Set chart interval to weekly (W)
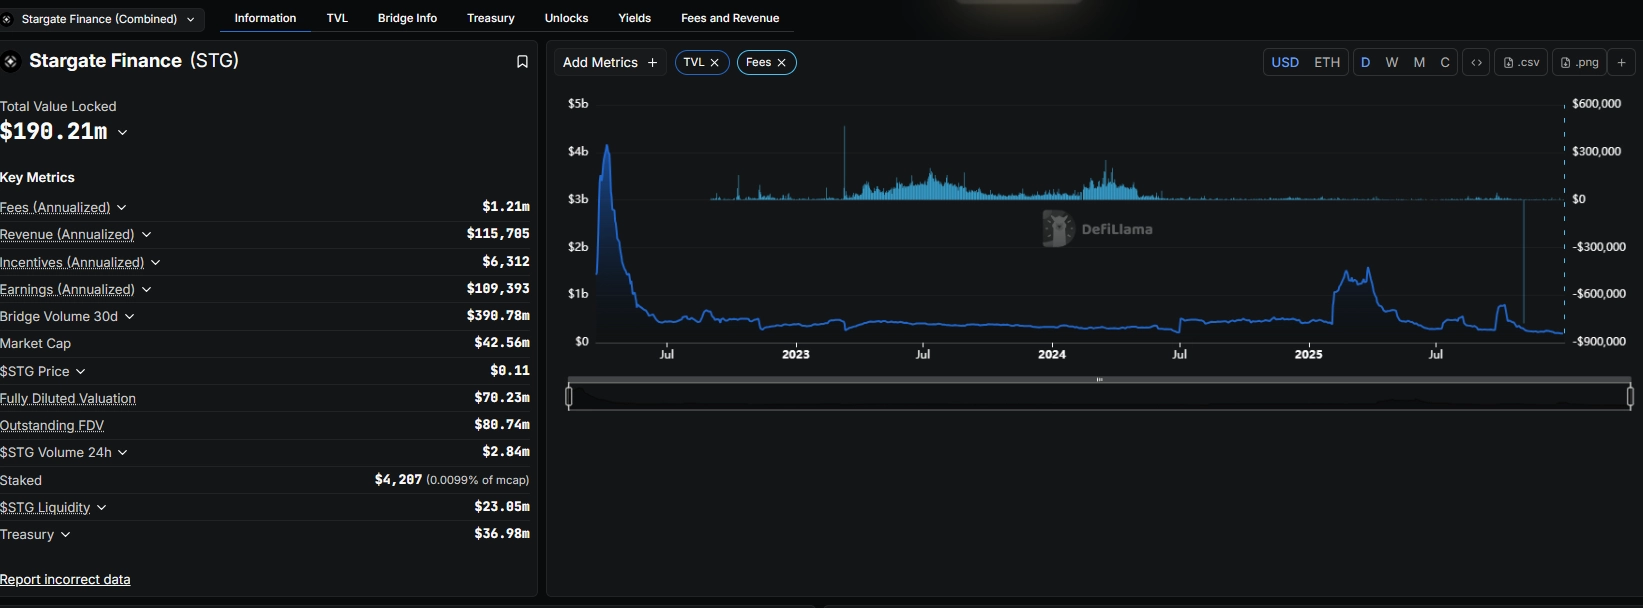The image size is (1643, 608). tap(1391, 62)
